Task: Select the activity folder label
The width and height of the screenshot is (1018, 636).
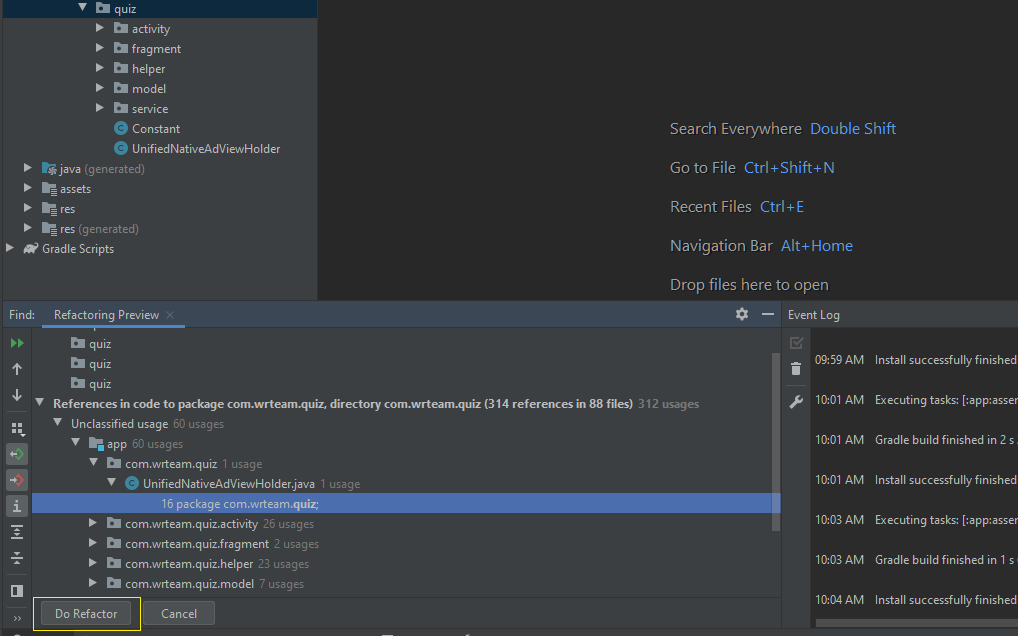Action: point(151,29)
